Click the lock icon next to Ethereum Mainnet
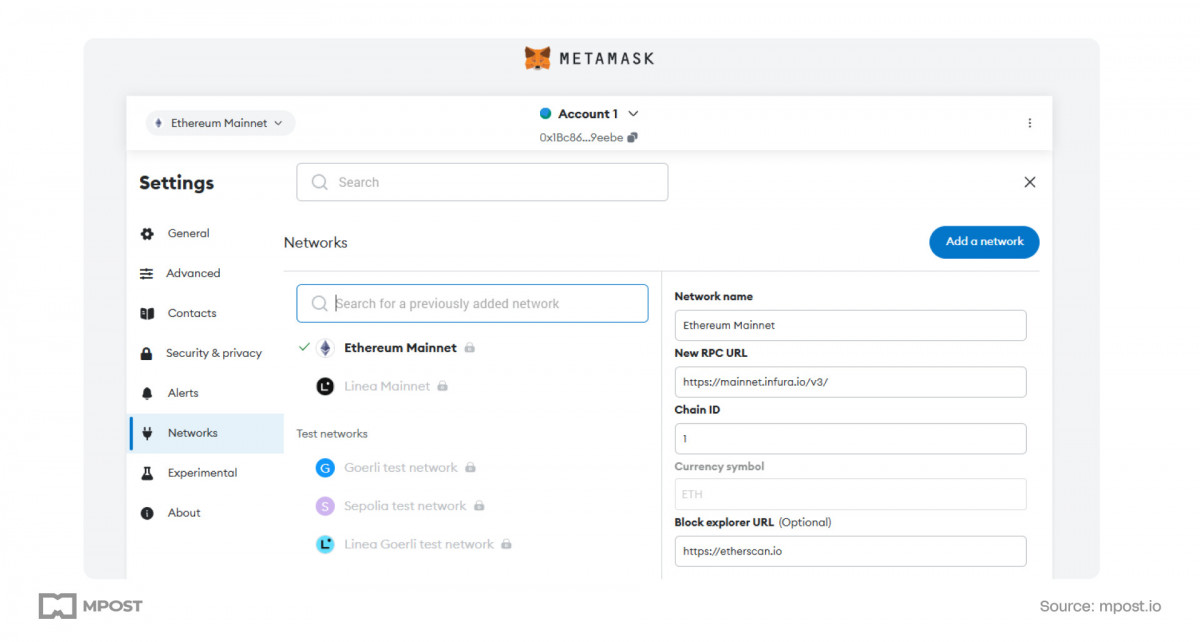Image resolution: width=1200 pixels, height=642 pixels. (x=470, y=348)
